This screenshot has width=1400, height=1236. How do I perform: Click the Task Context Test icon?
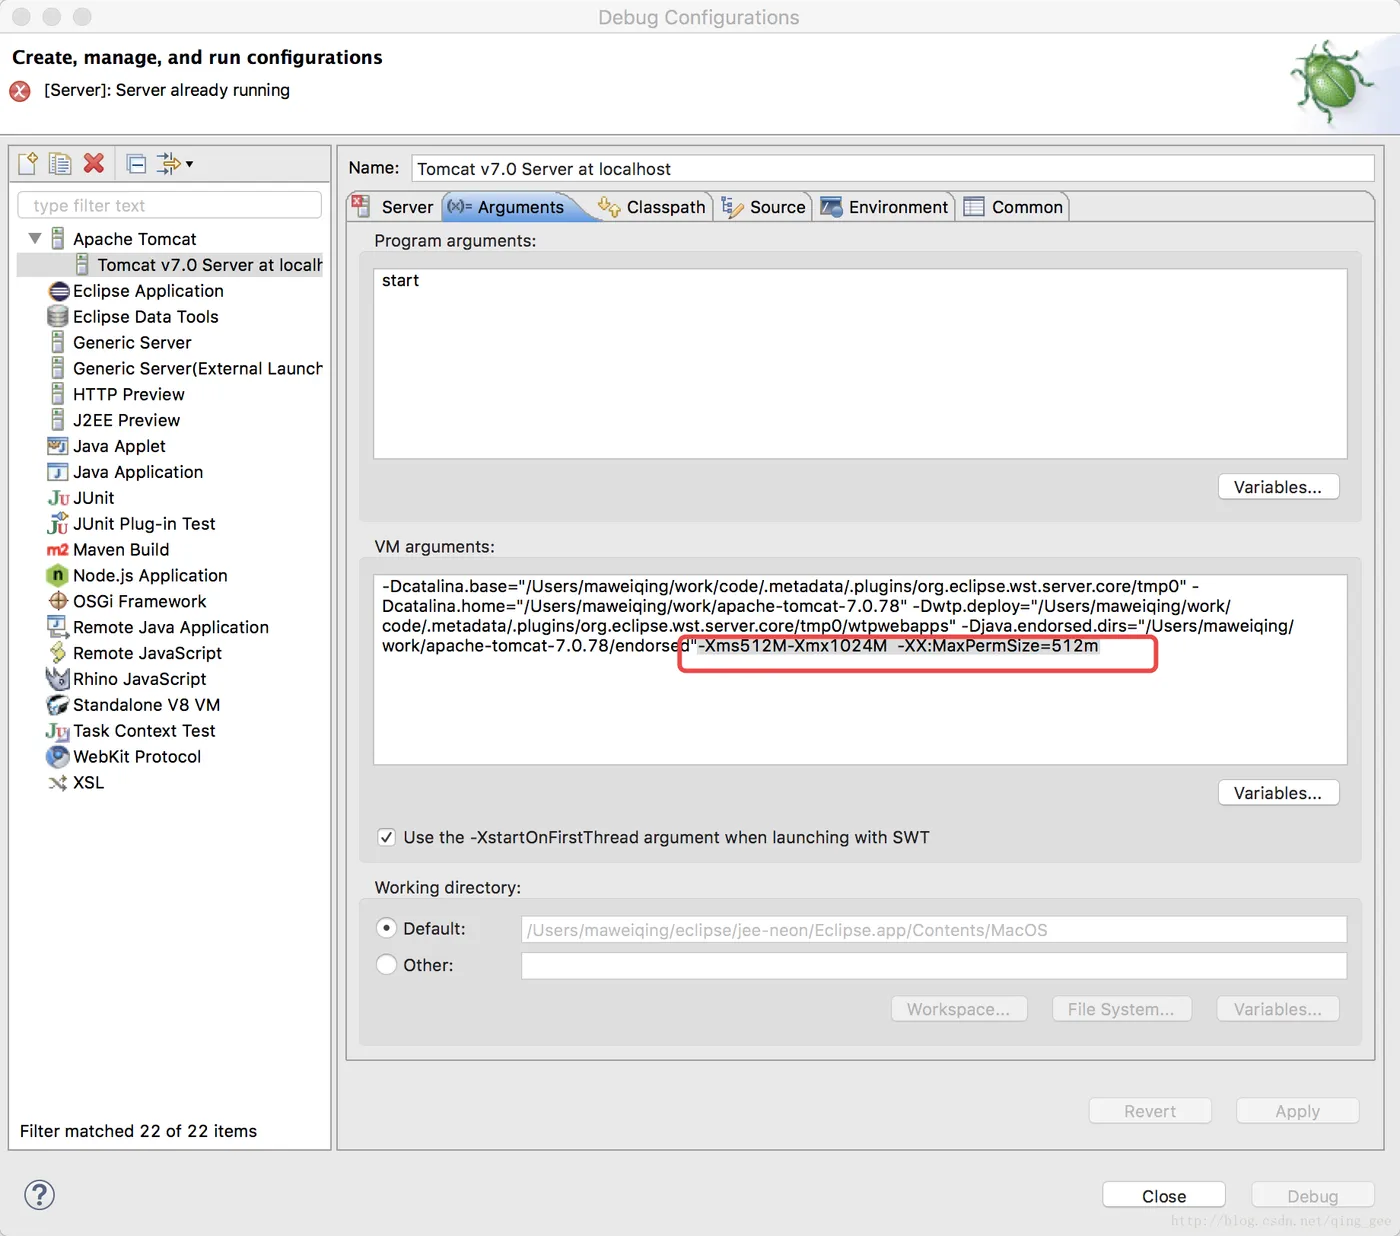point(58,731)
